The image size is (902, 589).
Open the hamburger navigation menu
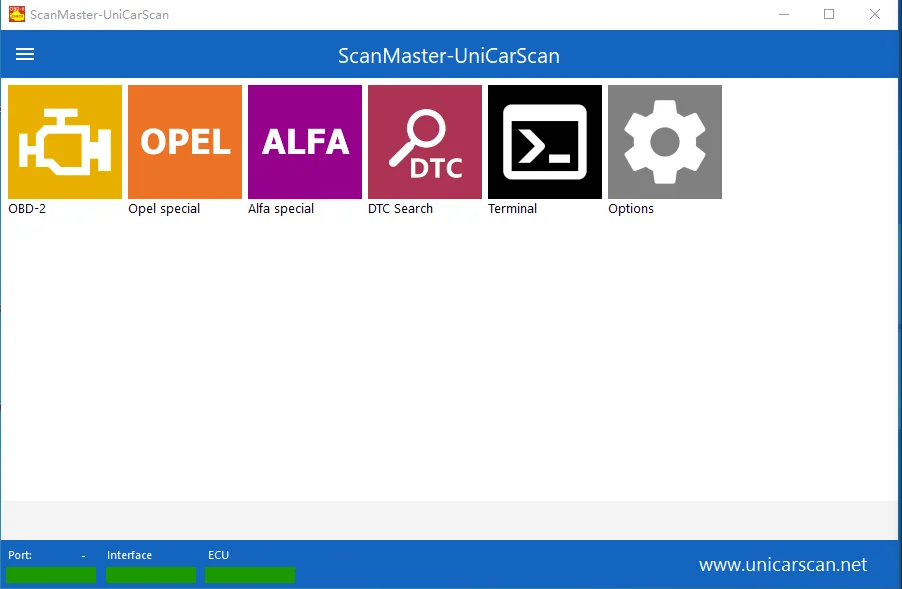25,54
